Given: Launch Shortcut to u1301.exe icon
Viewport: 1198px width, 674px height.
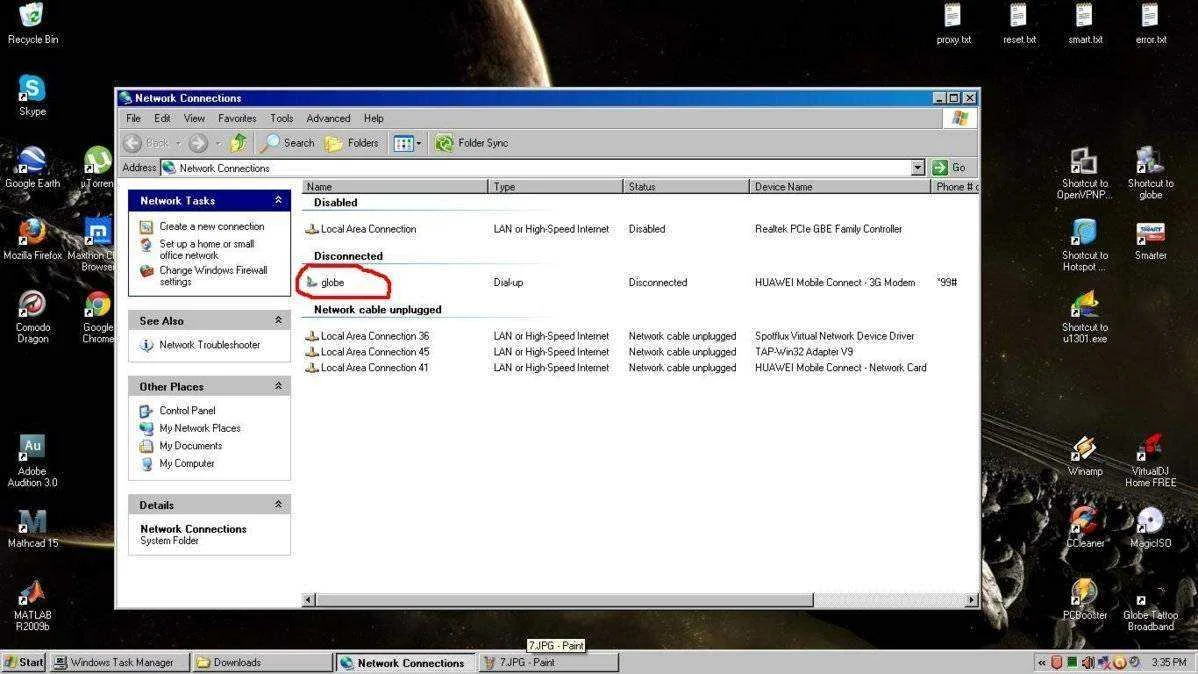Looking at the screenshot, I should point(1084,316).
